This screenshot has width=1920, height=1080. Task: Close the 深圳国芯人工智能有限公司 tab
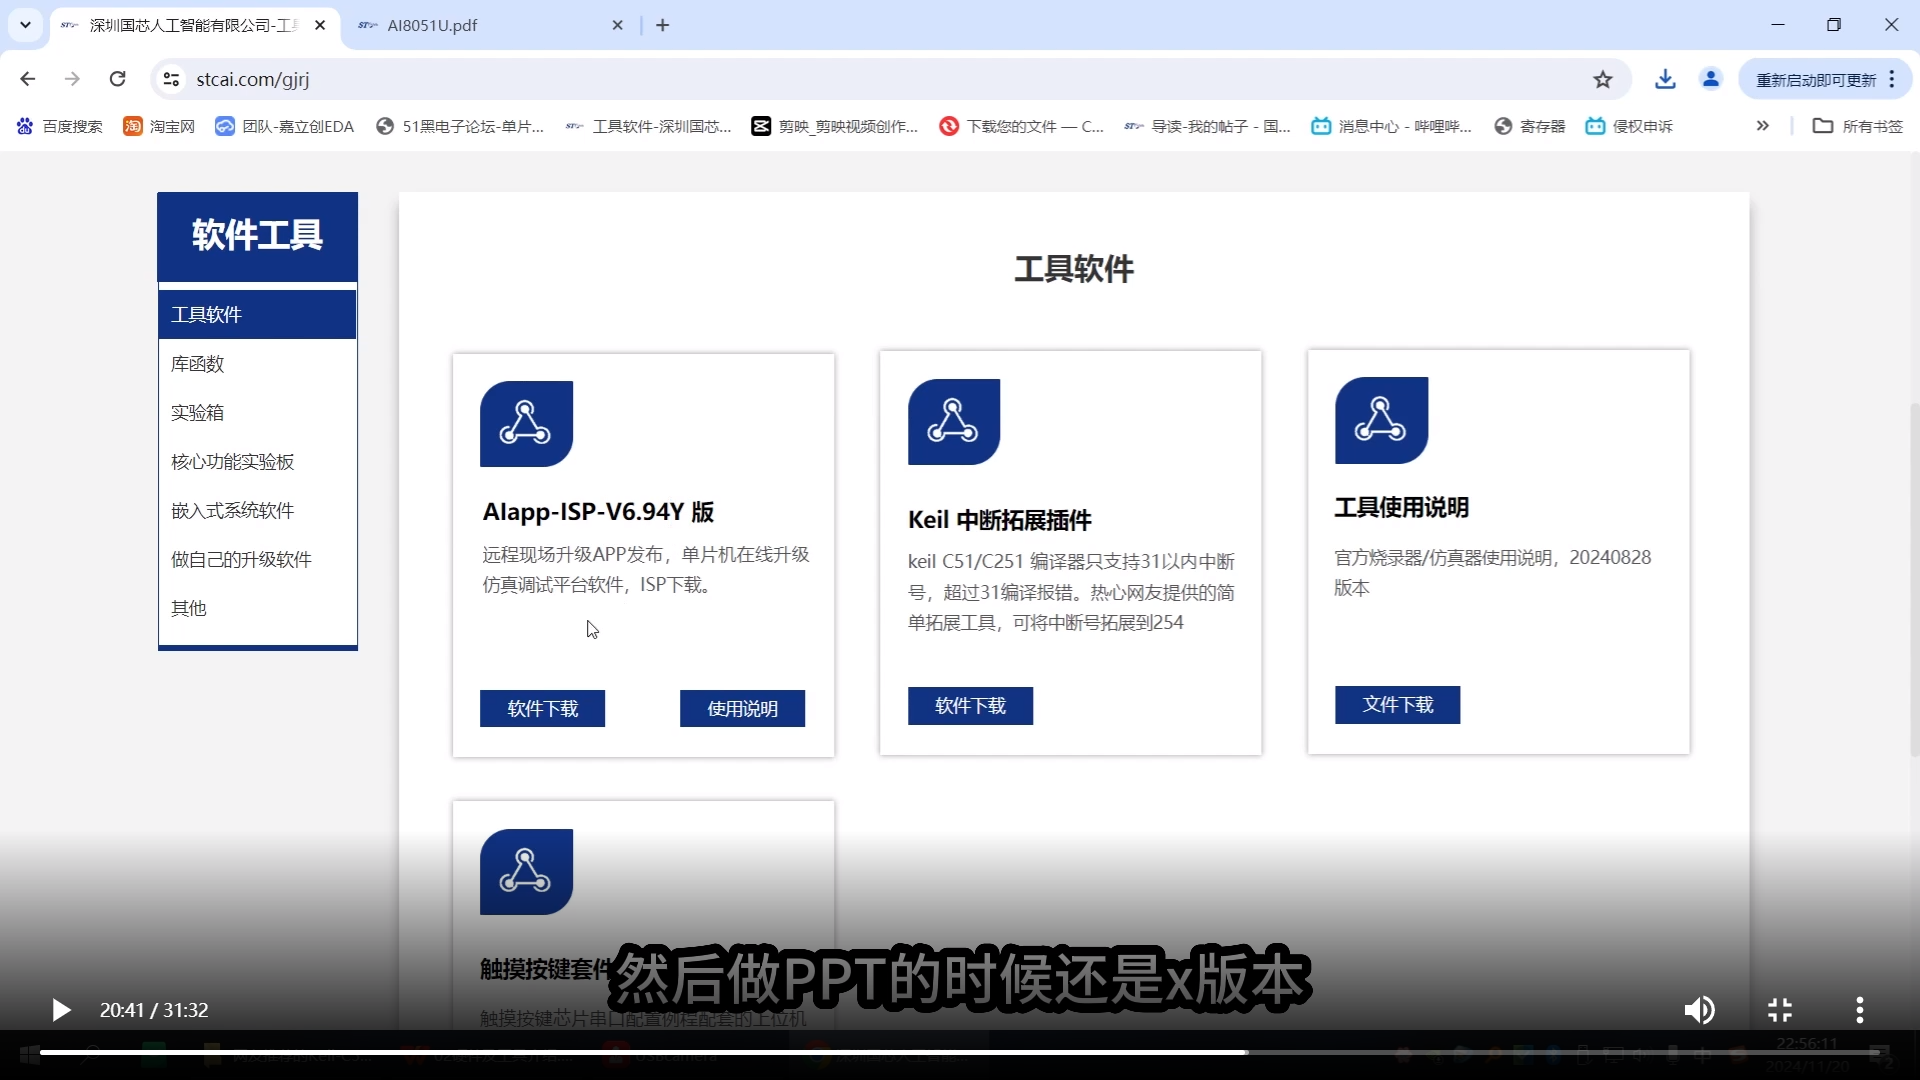pyautogui.click(x=320, y=25)
